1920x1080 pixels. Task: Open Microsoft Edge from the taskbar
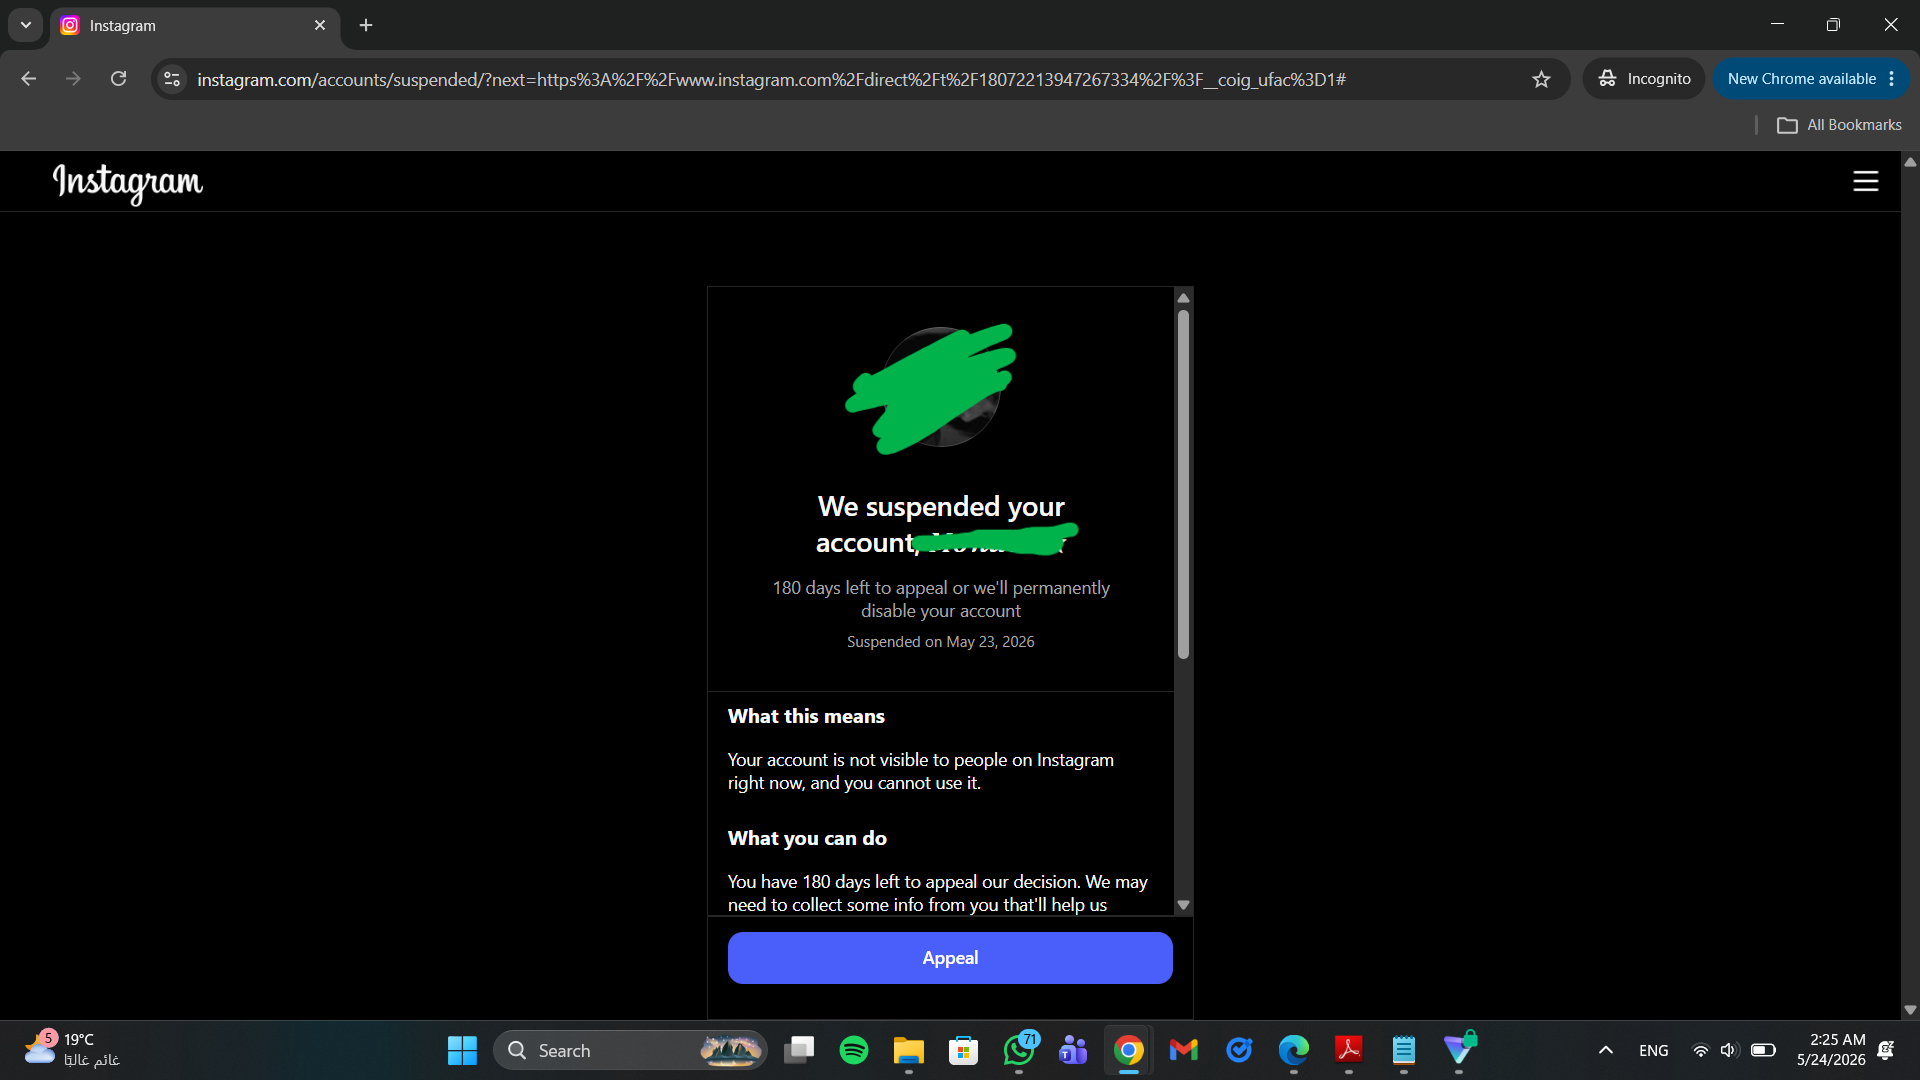tap(1294, 1050)
